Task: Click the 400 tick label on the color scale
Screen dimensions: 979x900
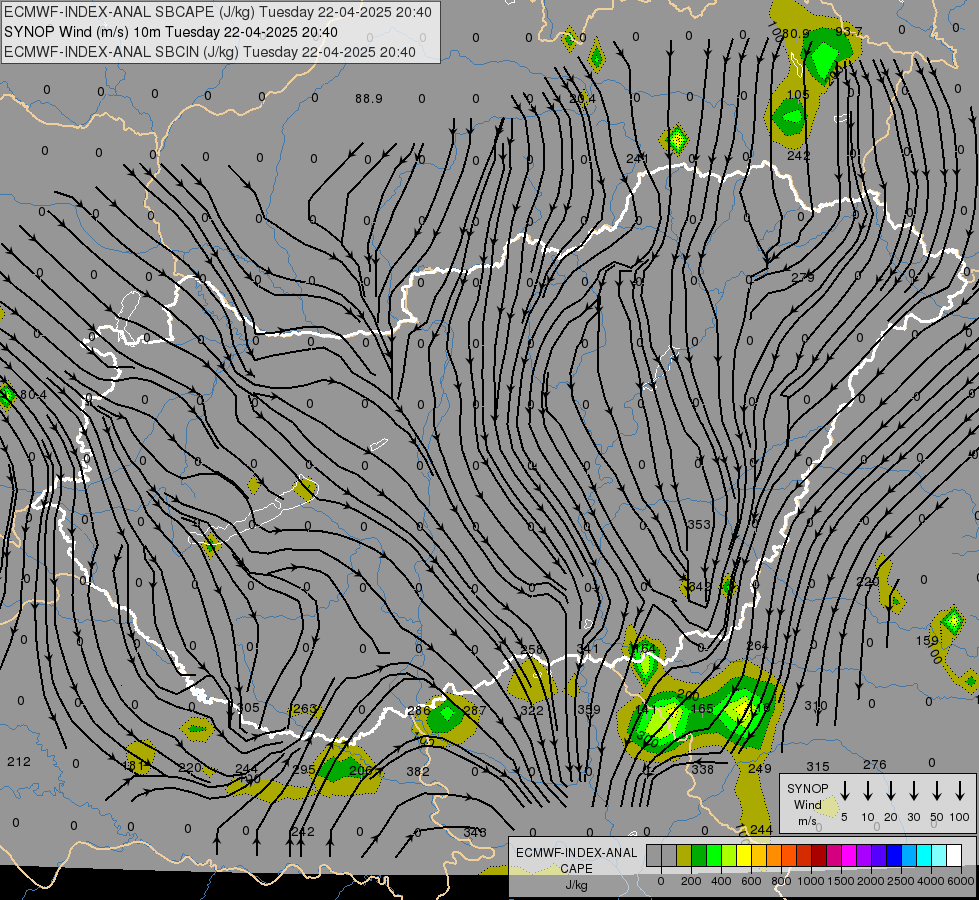Action: (721, 881)
